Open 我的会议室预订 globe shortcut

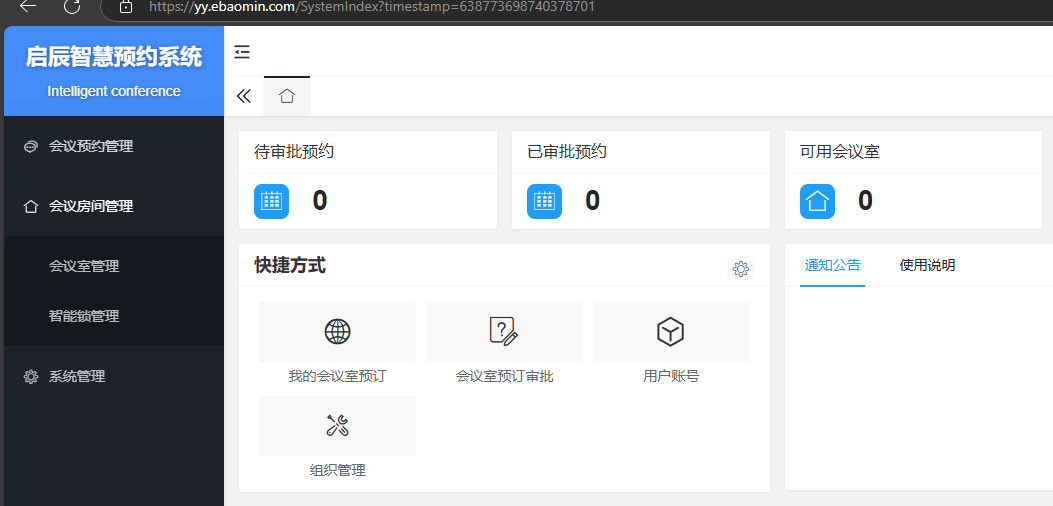pyautogui.click(x=337, y=332)
